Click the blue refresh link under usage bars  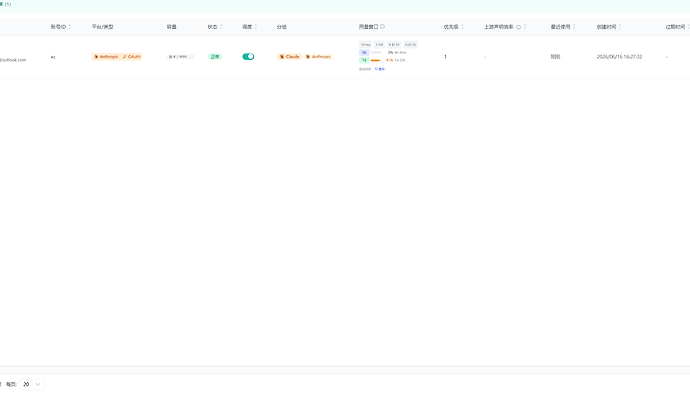coord(380,69)
